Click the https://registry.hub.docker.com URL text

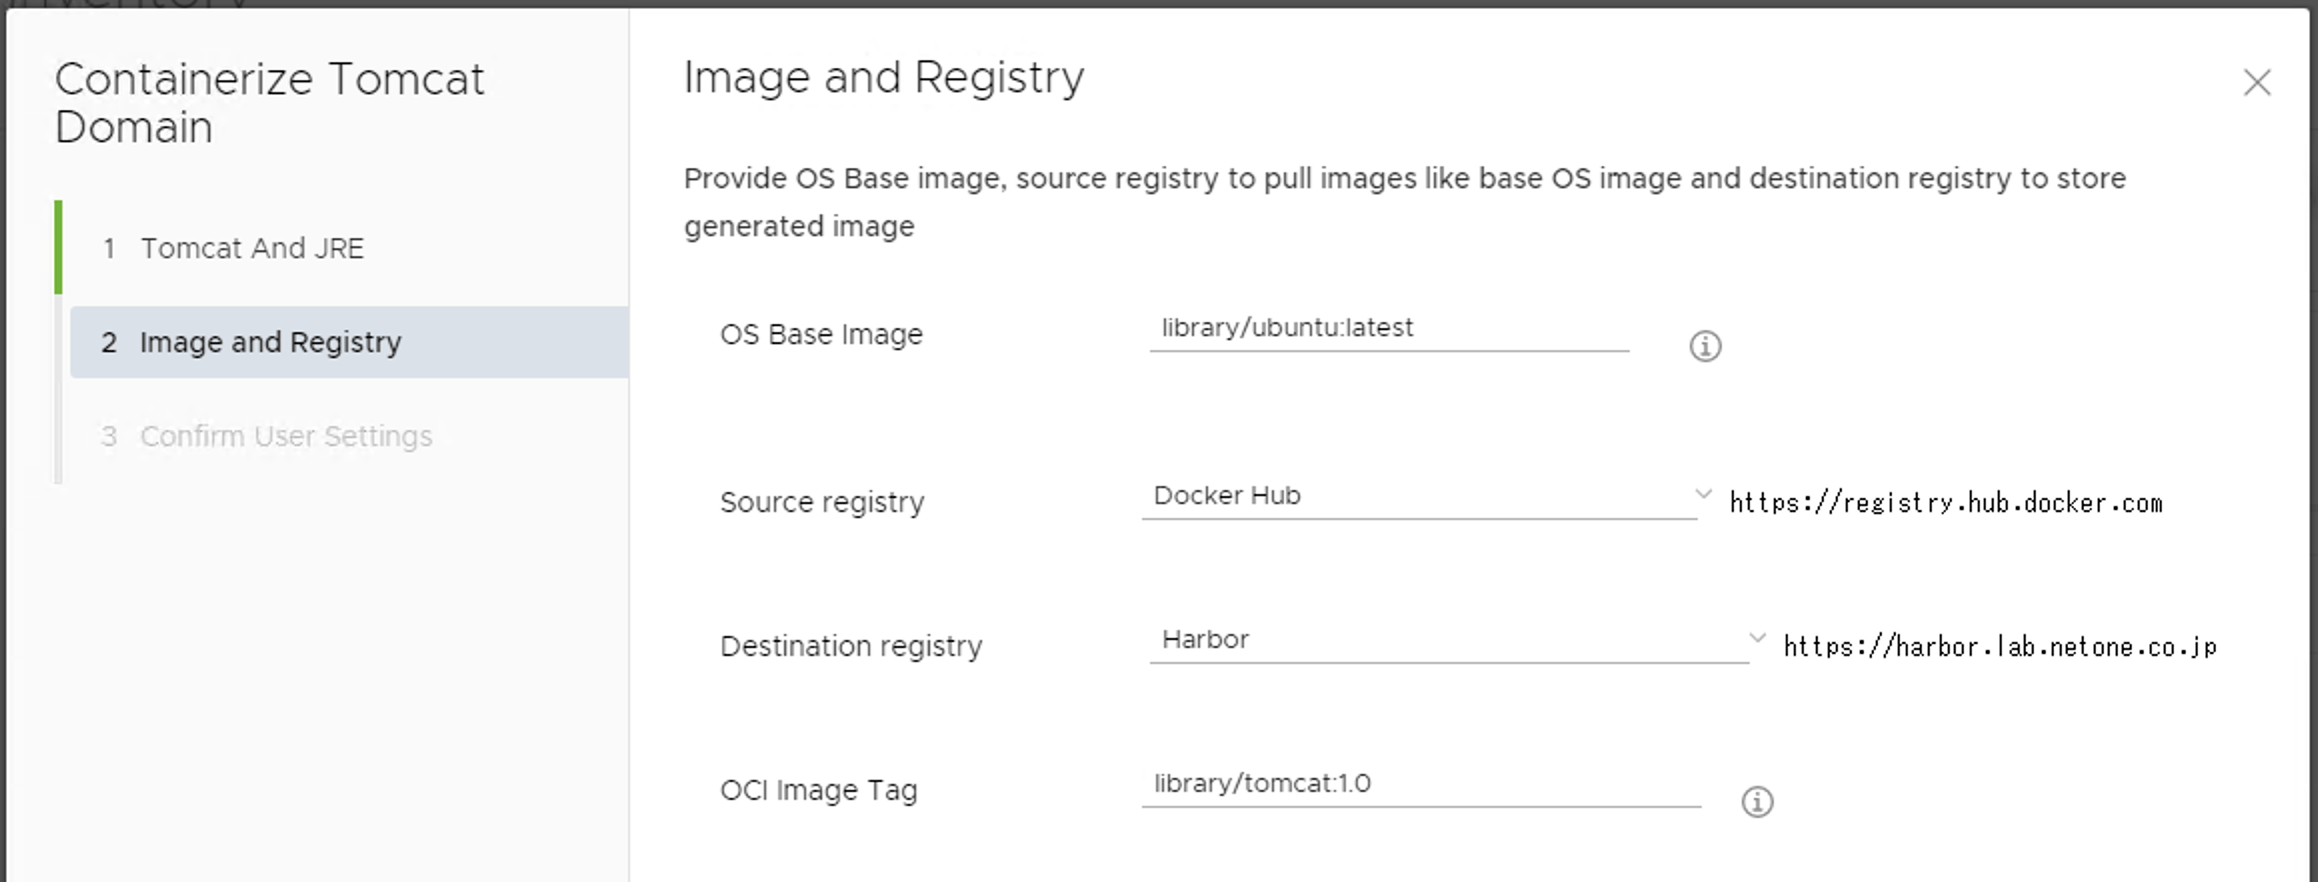pos(1946,503)
